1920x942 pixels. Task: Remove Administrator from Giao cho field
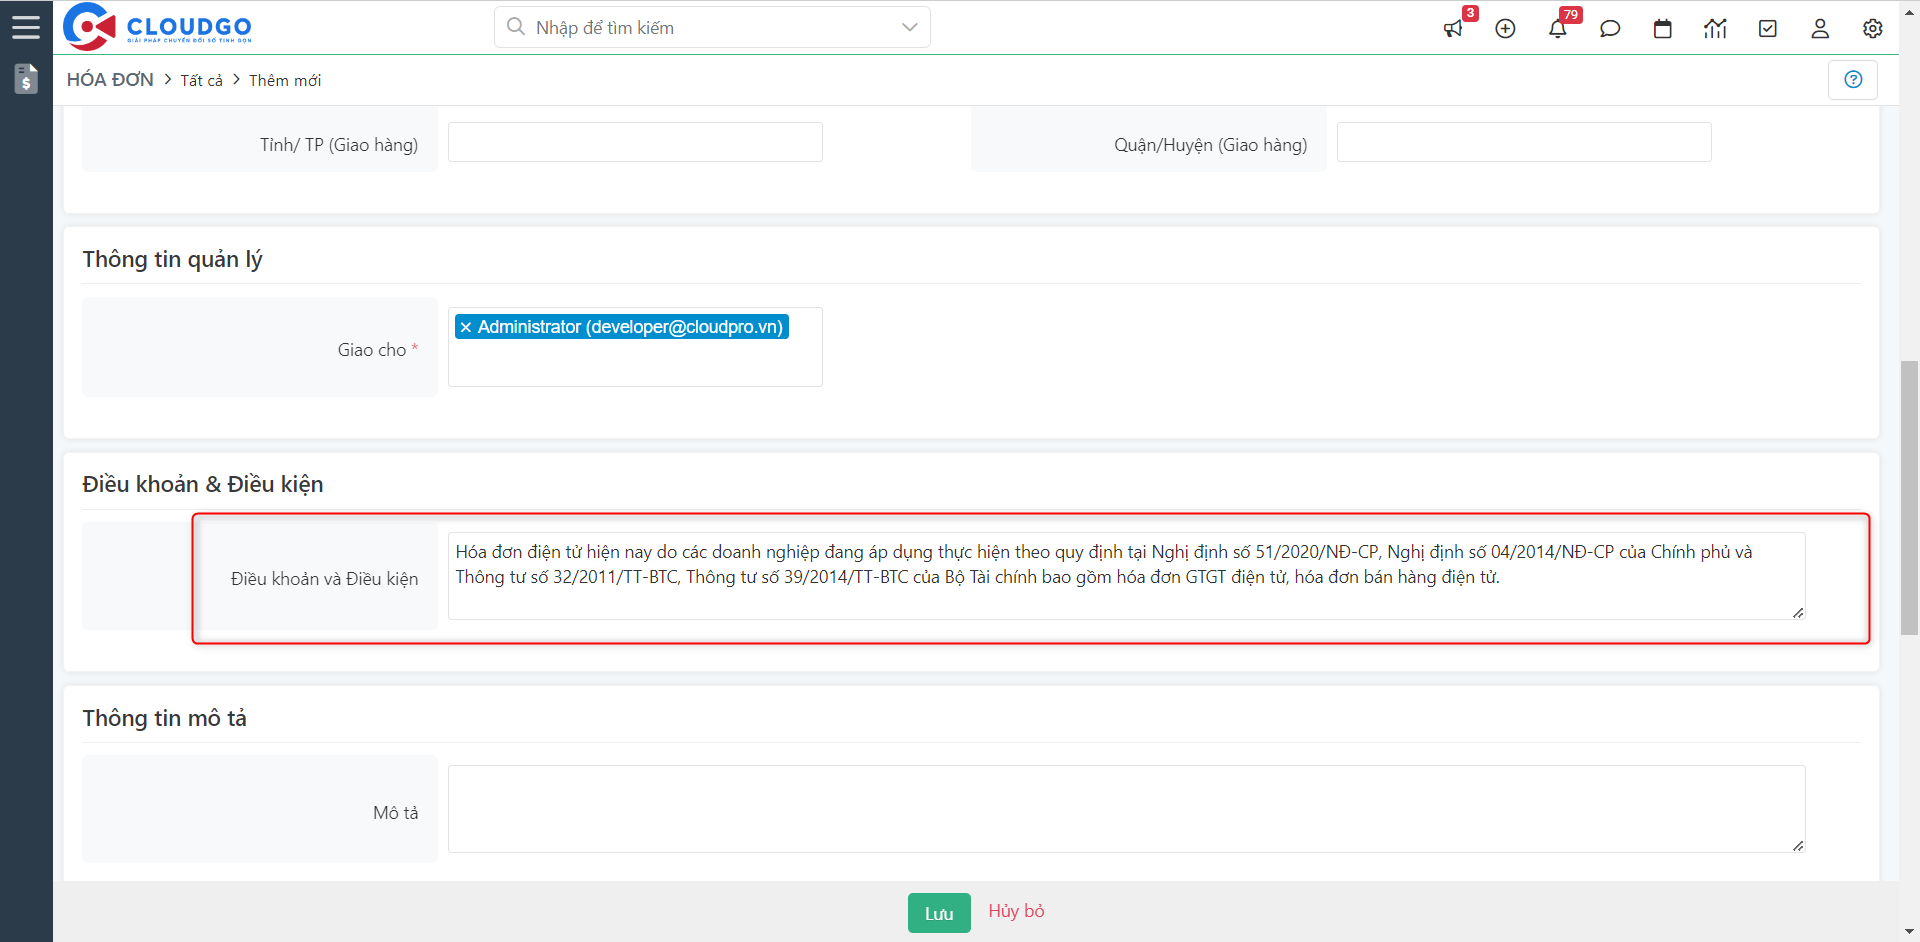pos(466,328)
